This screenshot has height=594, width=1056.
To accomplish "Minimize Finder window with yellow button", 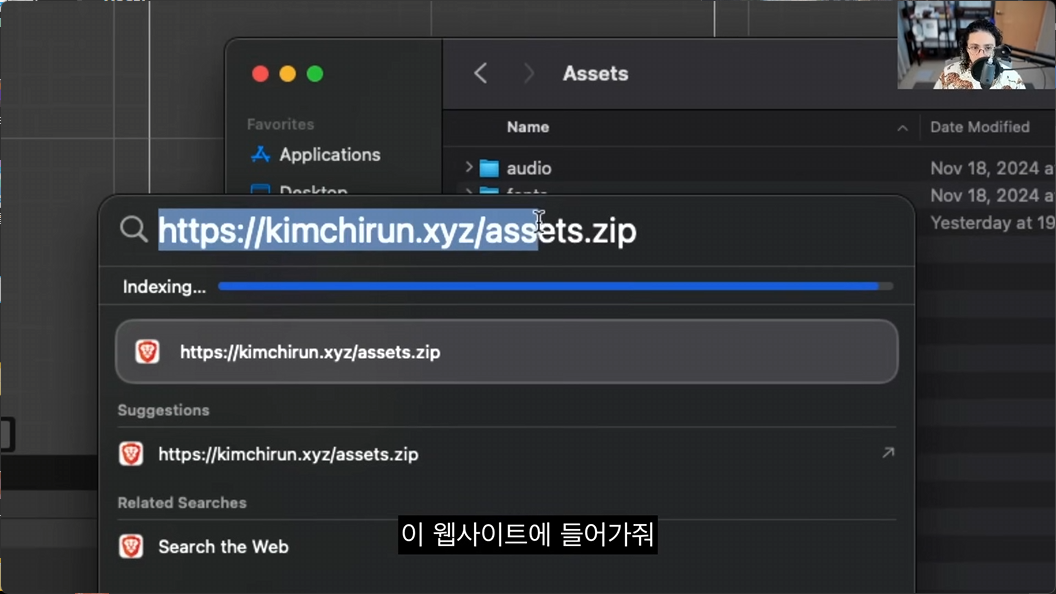I will coord(288,73).
